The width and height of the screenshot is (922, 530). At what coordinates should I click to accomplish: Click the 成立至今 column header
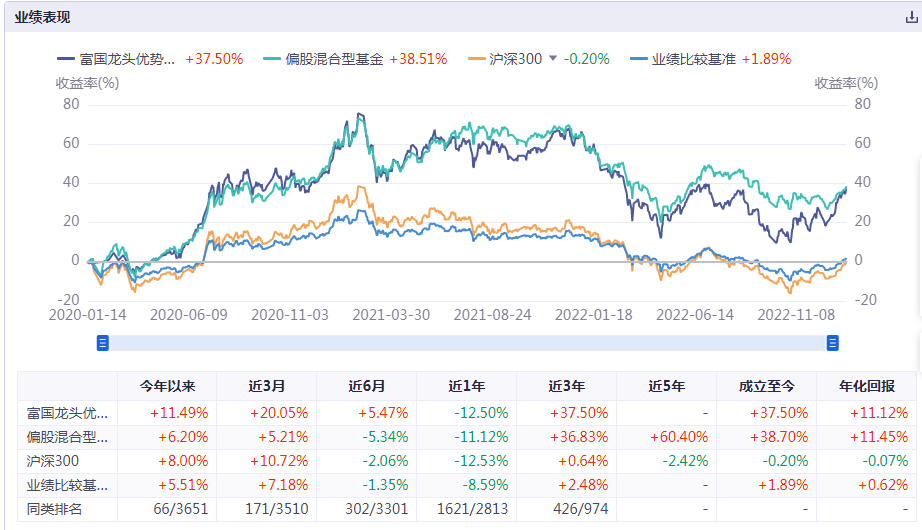click(767, 386)
